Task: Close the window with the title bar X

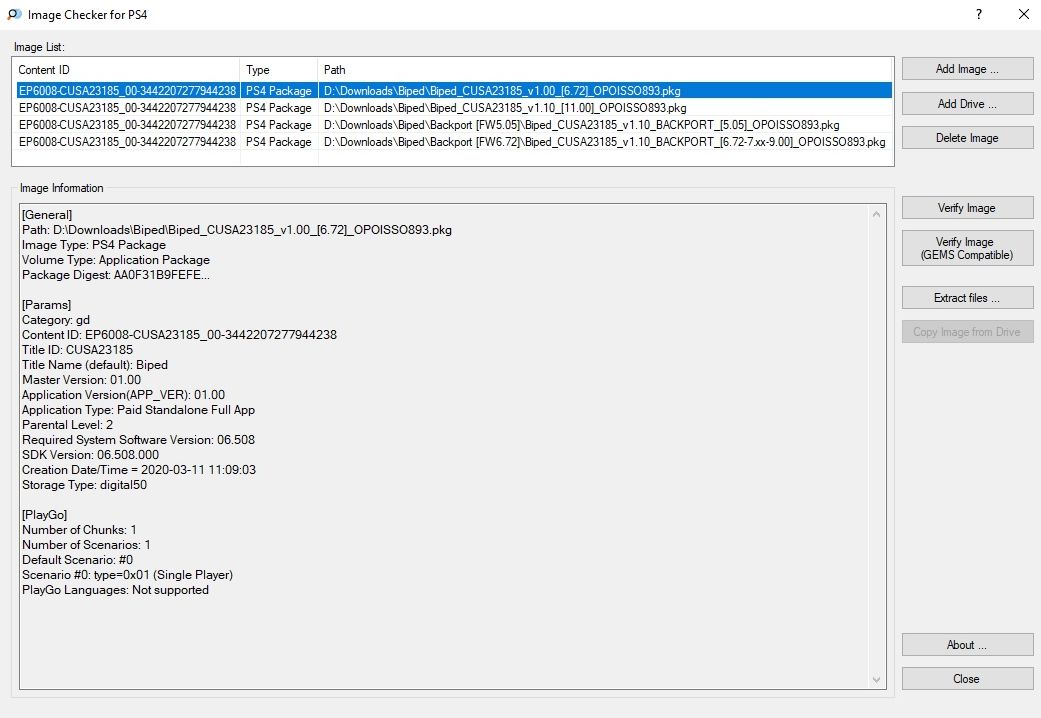Action: coord(1024,14)
